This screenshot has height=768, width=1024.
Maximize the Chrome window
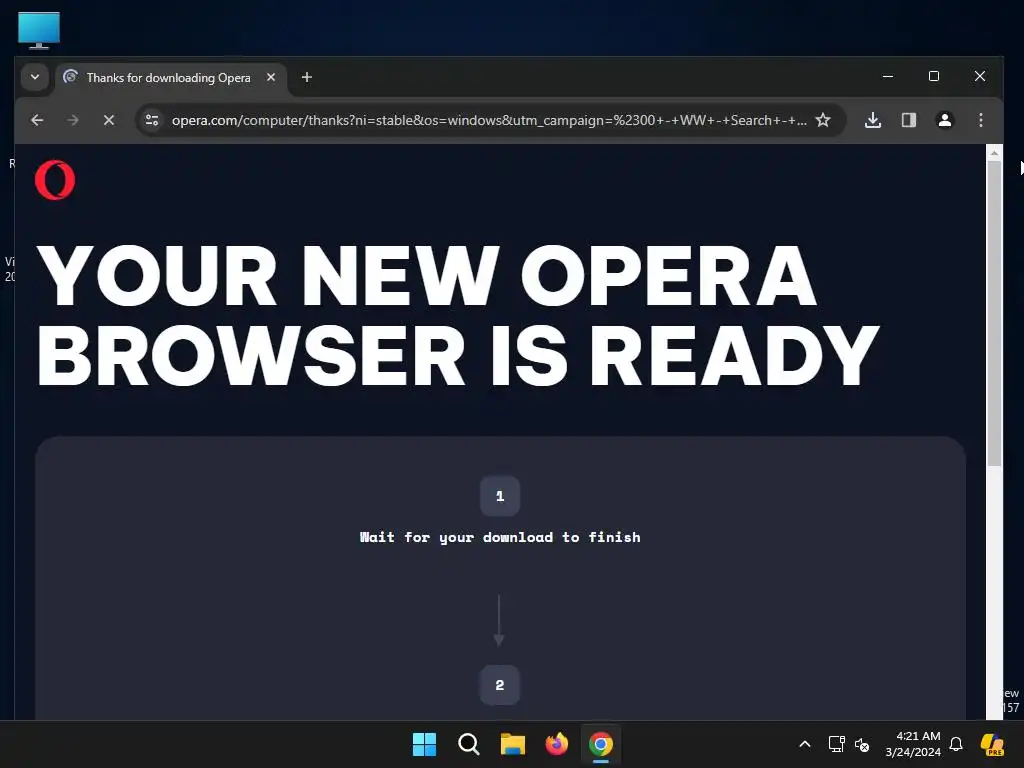tap(934, 76)
